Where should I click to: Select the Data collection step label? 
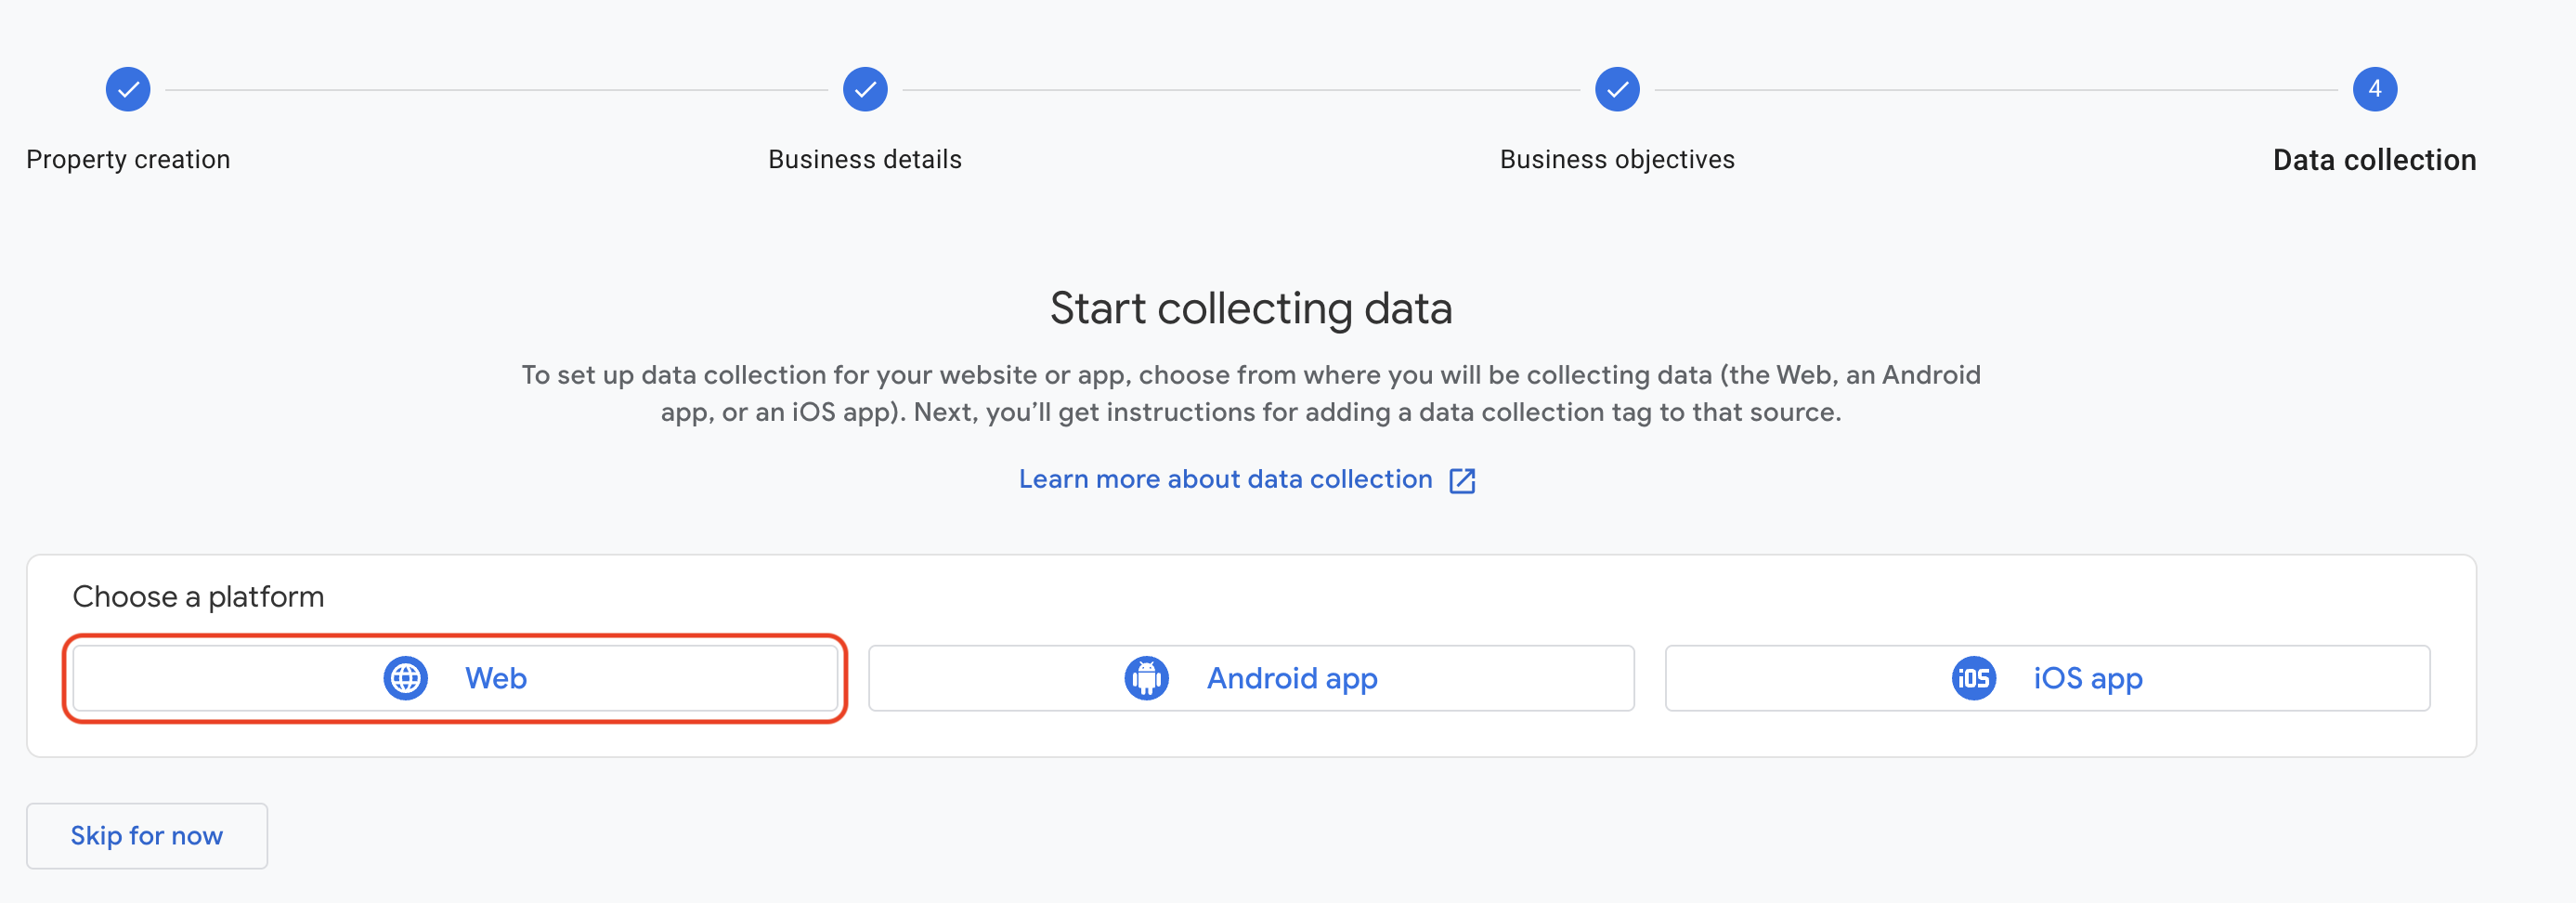[2374, 160]
